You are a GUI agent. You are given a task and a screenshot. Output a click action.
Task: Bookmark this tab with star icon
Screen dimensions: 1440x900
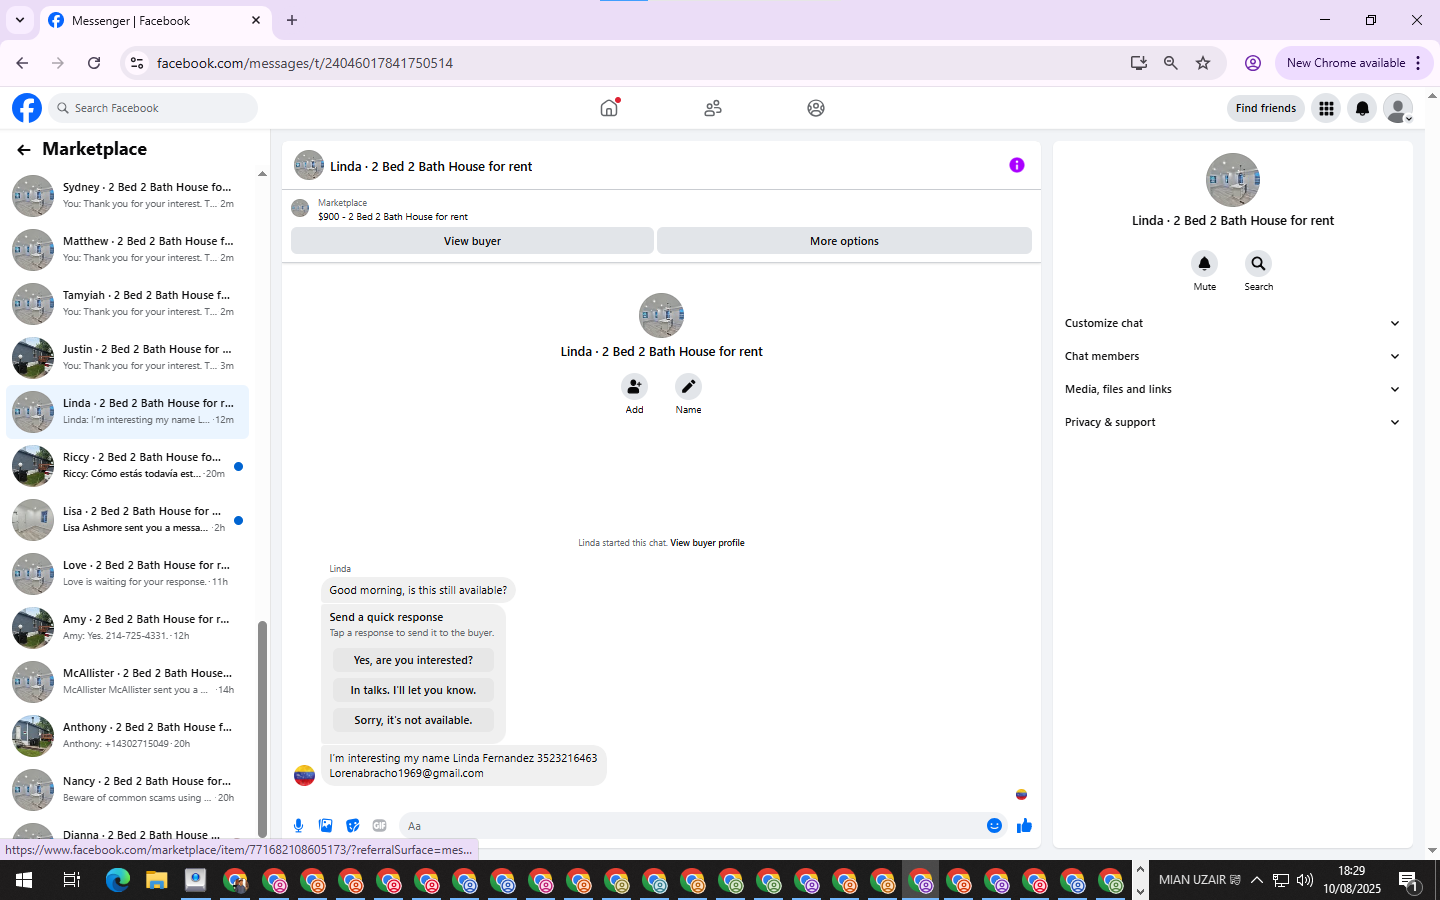pyautogui.click(x=1203, y=63)
